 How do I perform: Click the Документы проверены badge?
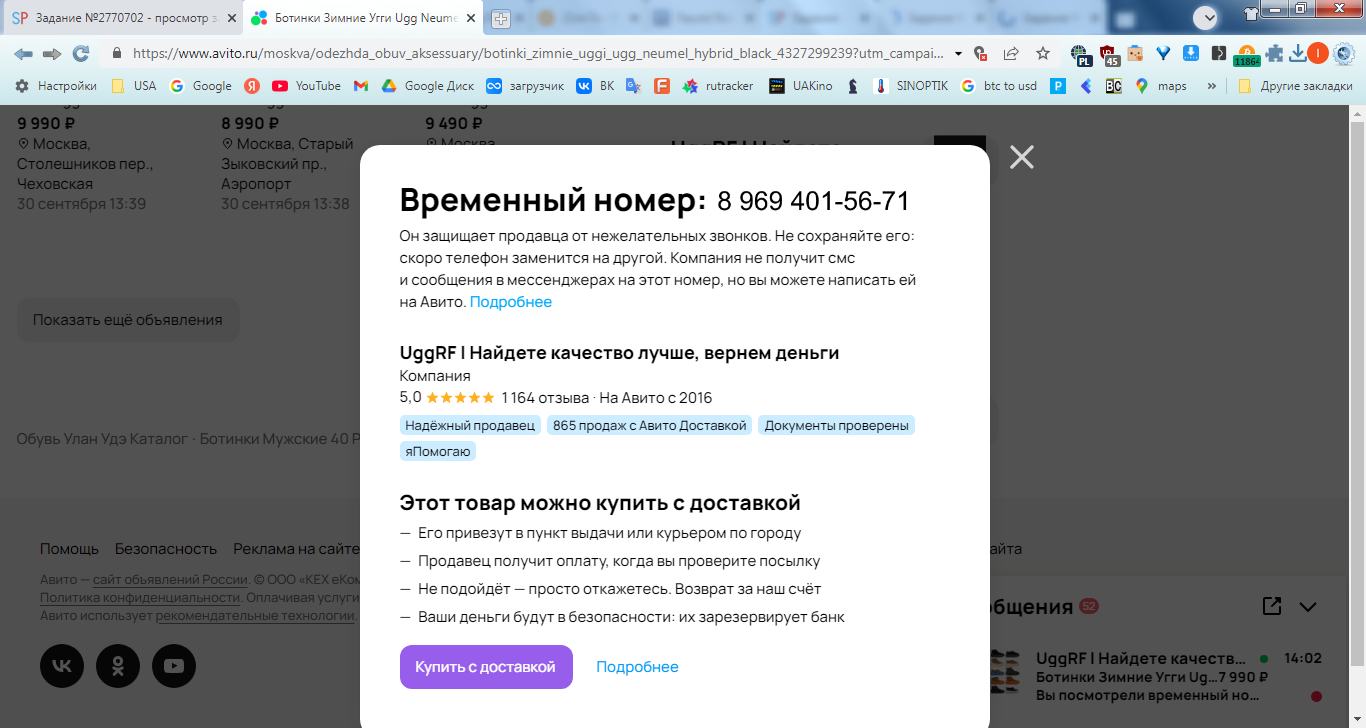pyautogui.click(x=836, y=426)
